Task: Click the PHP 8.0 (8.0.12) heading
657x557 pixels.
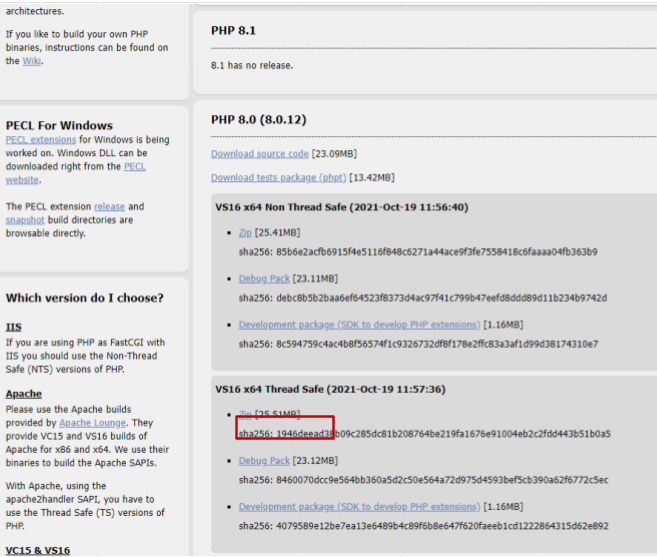Action: click(x=258, y=120)
